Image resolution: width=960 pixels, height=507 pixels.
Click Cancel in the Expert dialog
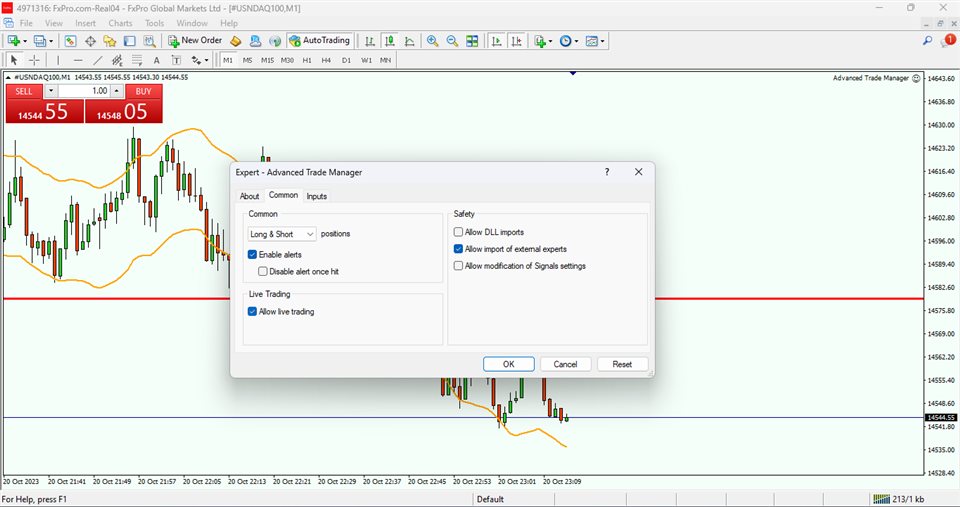(x=565, y=364)
